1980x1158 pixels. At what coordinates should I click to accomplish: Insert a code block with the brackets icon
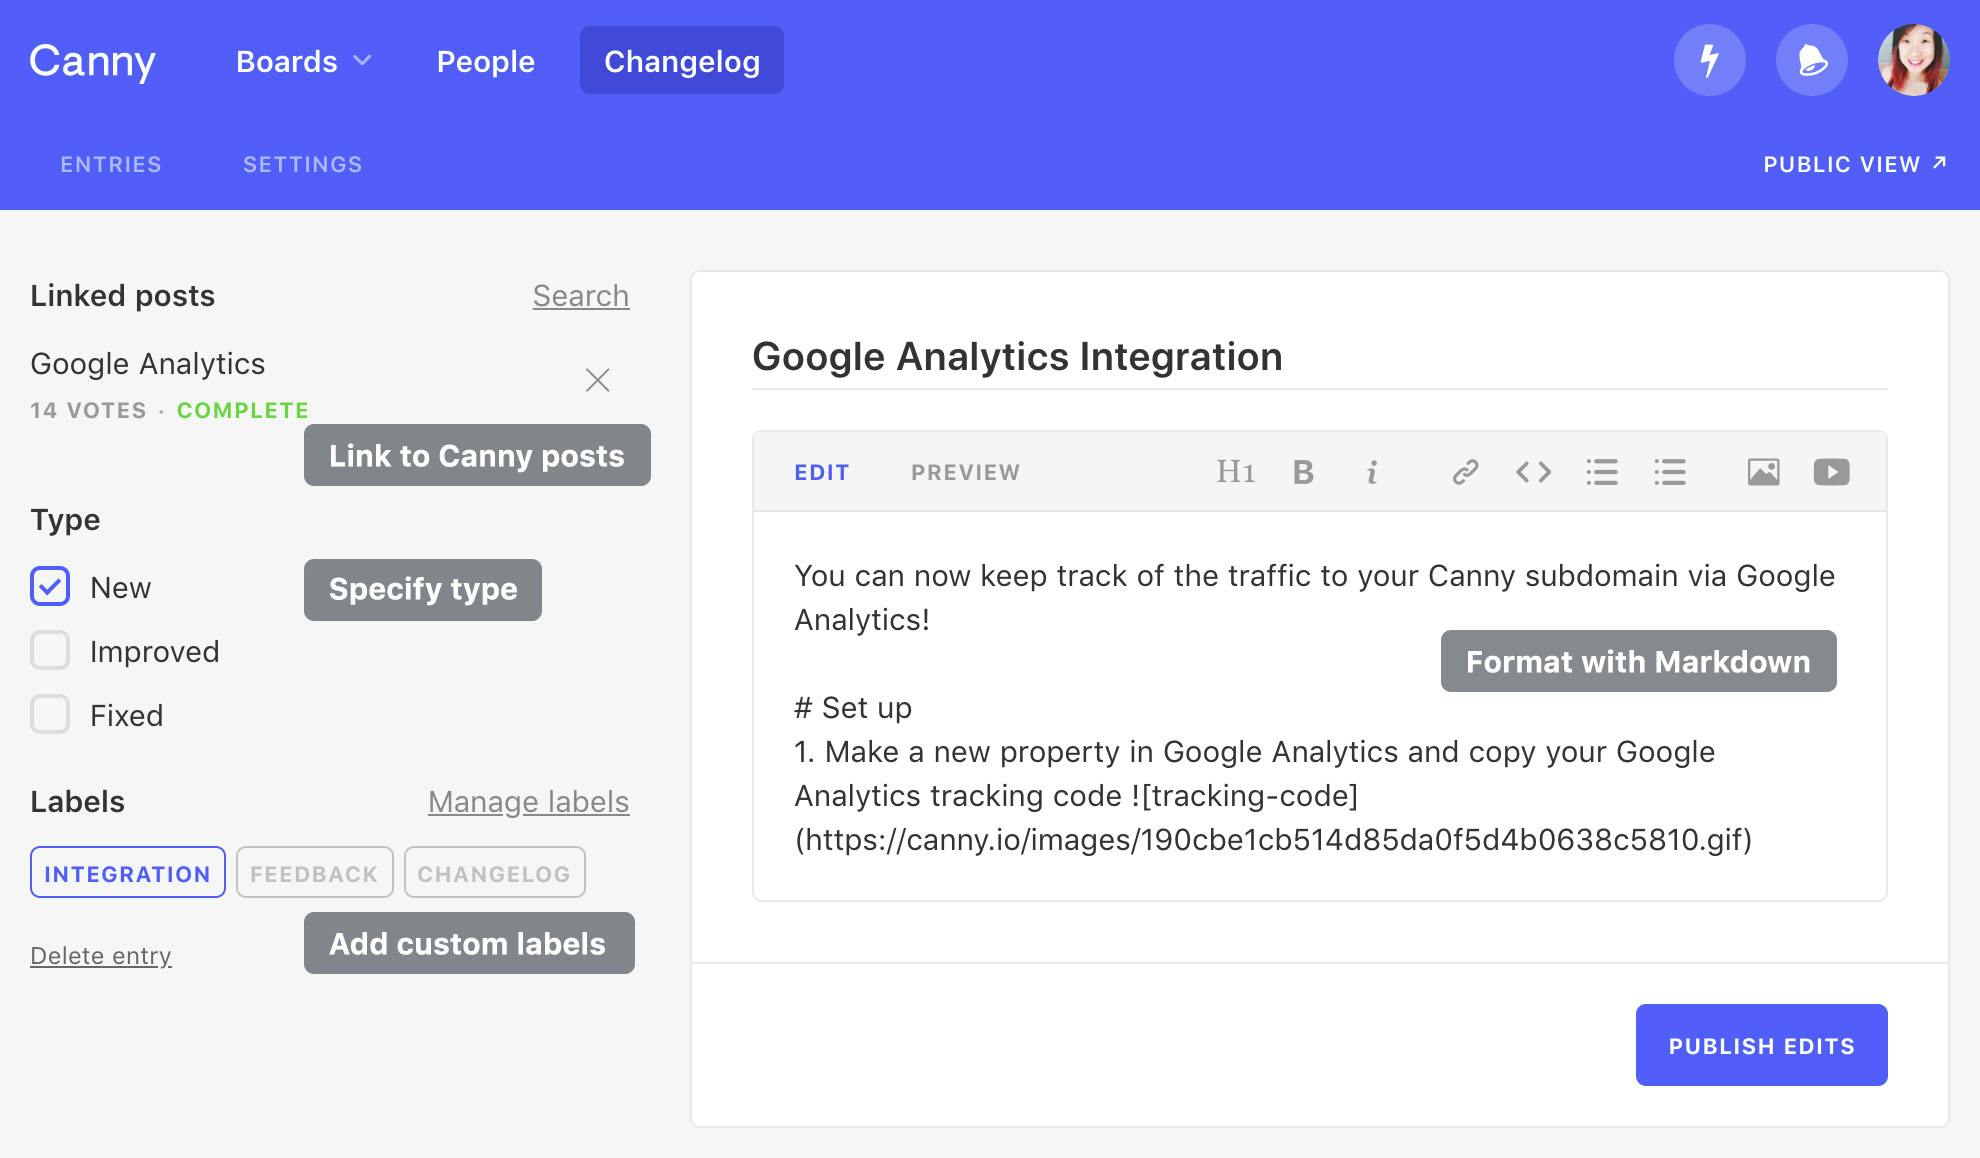click(x=1533, y=472)
